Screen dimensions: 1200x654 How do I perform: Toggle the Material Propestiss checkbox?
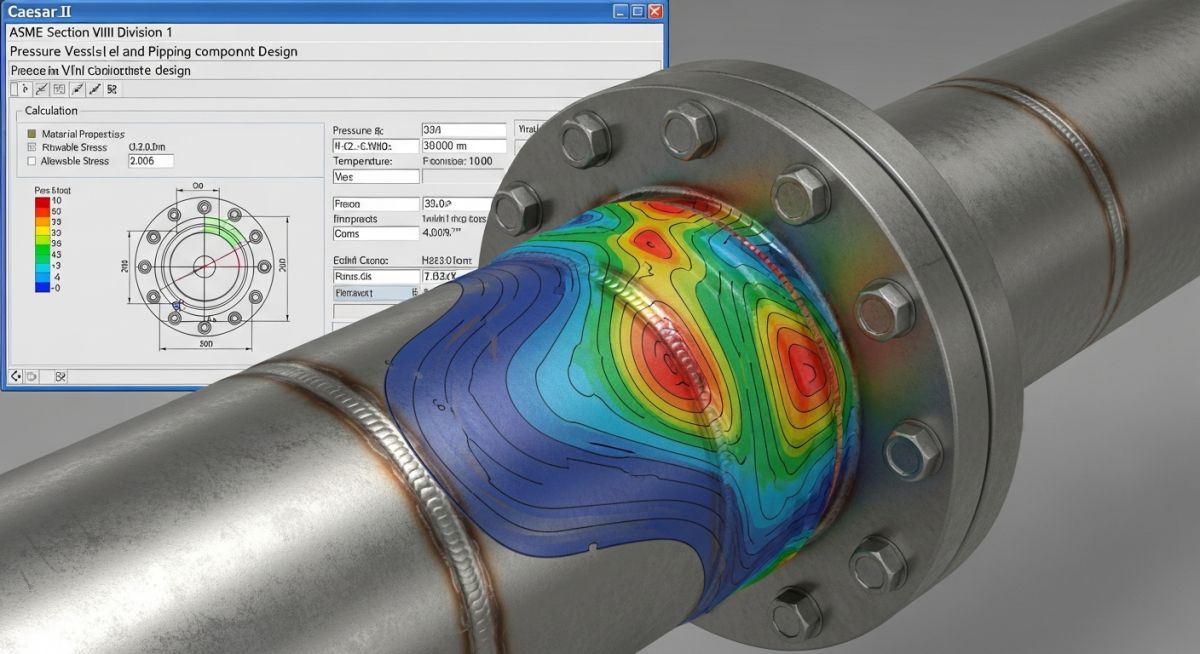(32, 134)
